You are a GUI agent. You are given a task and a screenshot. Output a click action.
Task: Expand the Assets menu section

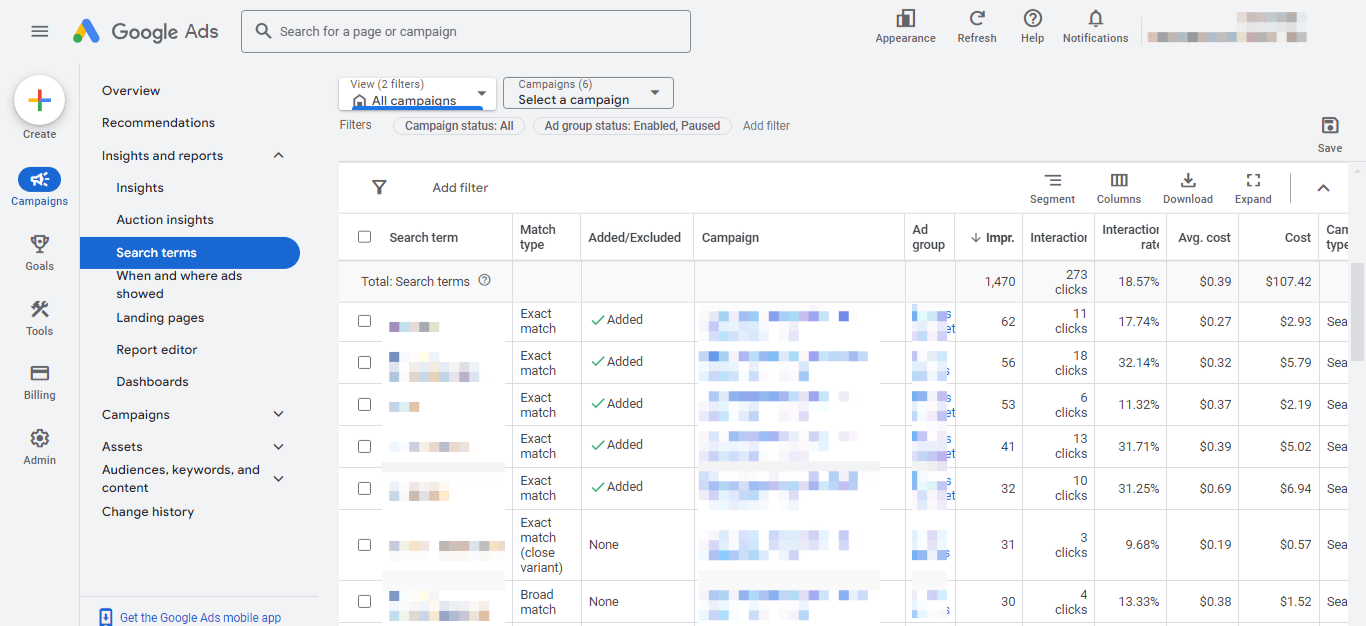pos(278,446)
